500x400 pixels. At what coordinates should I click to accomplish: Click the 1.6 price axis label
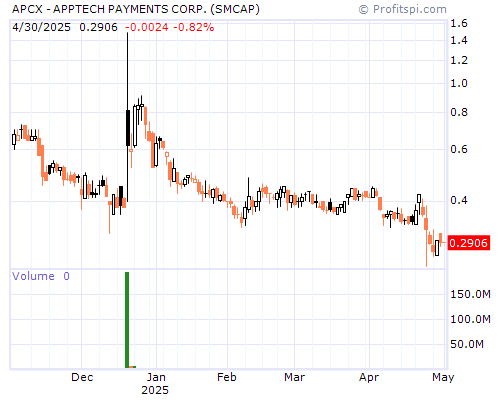coord(459,23)
